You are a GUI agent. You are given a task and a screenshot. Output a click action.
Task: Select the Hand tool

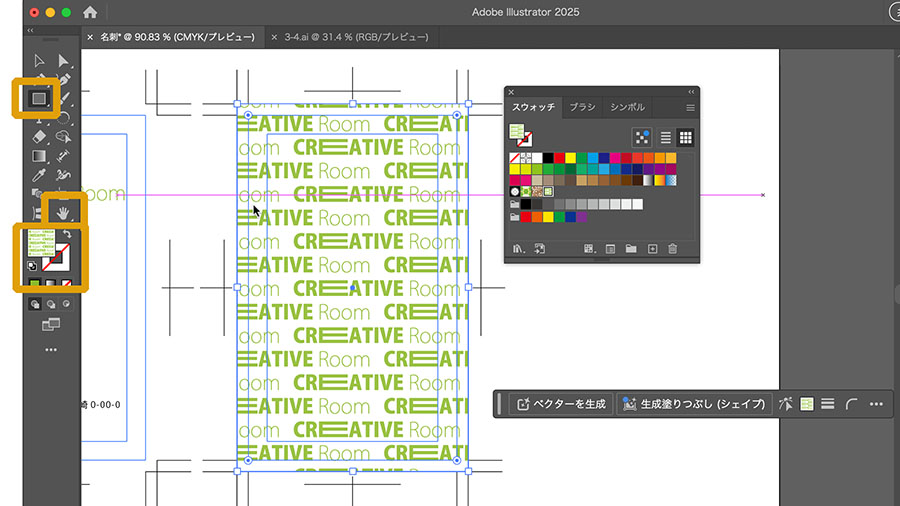tap(63, 213)
